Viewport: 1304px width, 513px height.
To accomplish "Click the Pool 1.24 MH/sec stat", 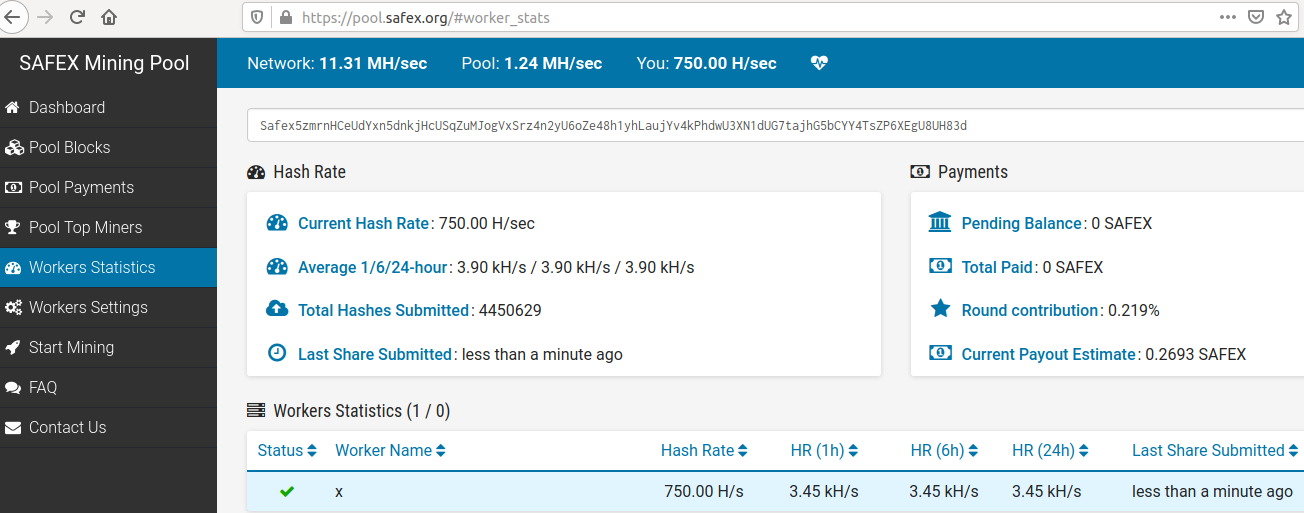I will point(531,63).
